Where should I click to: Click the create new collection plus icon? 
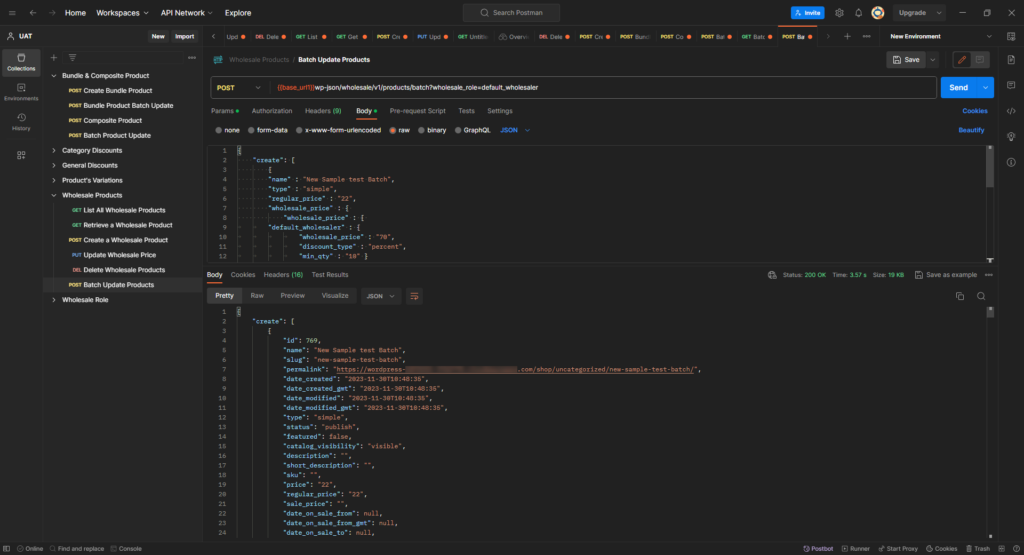click(x=54, y=58)
